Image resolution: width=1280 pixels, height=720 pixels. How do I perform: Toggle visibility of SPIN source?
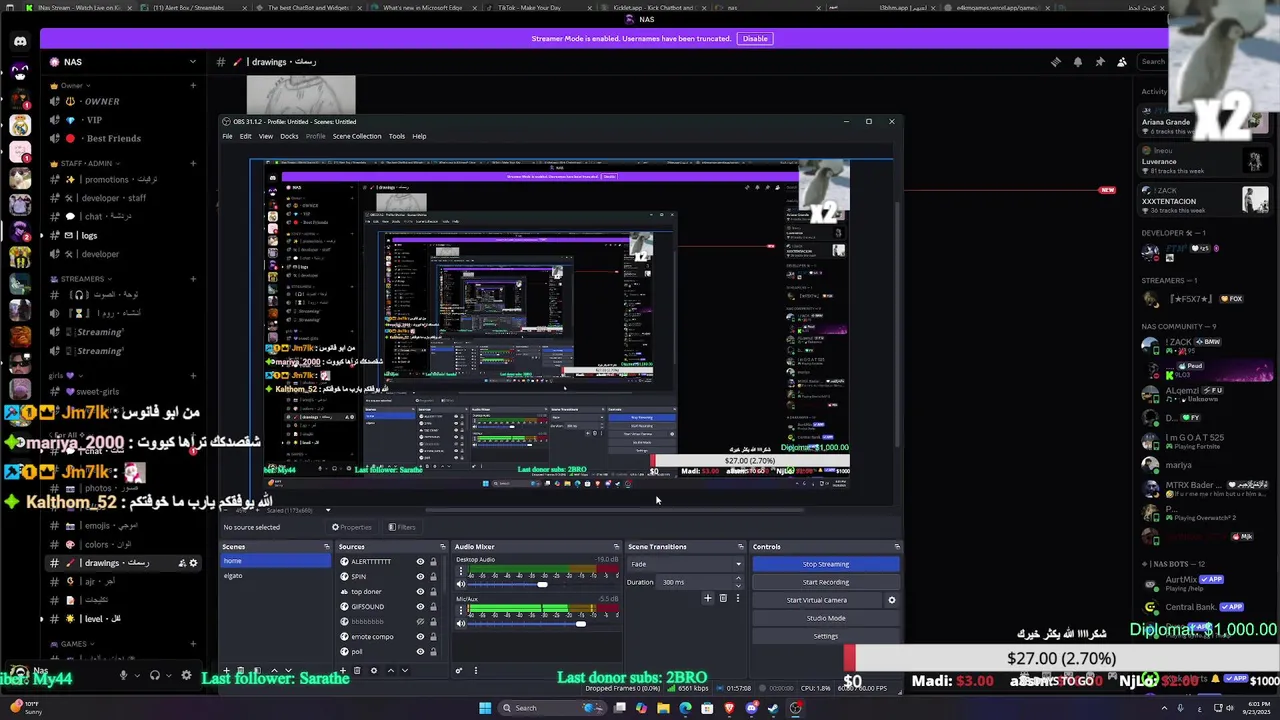point(420,577)
